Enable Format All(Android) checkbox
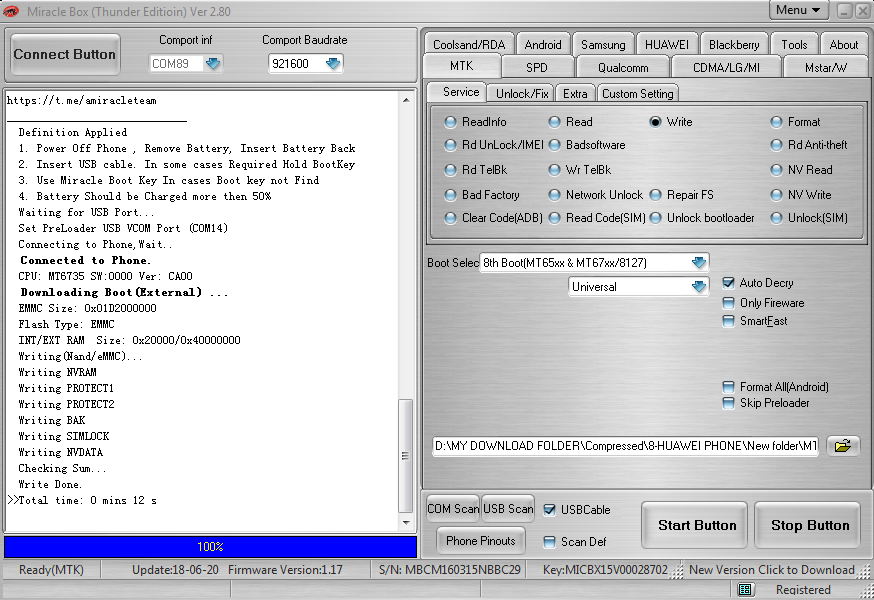The width and height of the screenshot is (874, 600). 728,386
